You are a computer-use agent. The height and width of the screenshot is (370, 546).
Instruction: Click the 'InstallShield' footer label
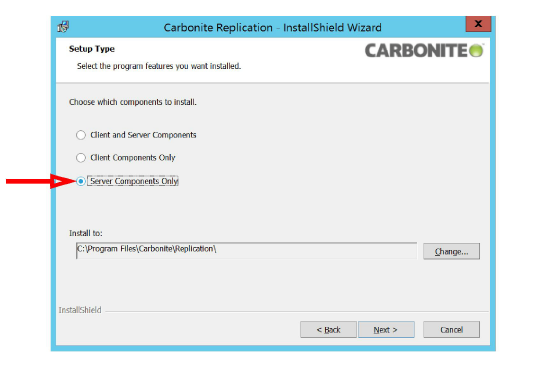(80, 310)
